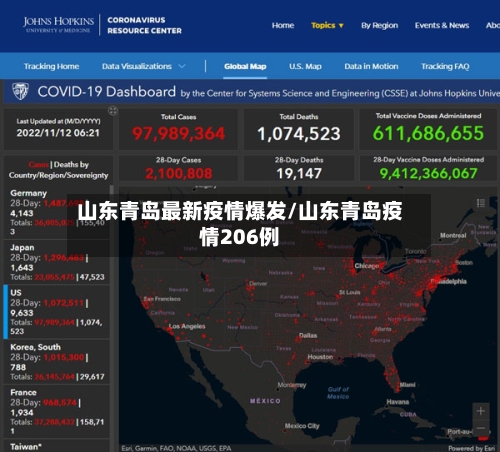
Task: Expand the Data Visualizations dropdown
Action: tap(144, 66)
